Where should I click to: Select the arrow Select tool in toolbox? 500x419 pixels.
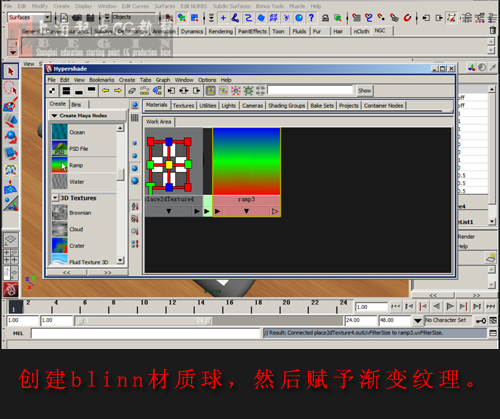click(x=11, y=72)
